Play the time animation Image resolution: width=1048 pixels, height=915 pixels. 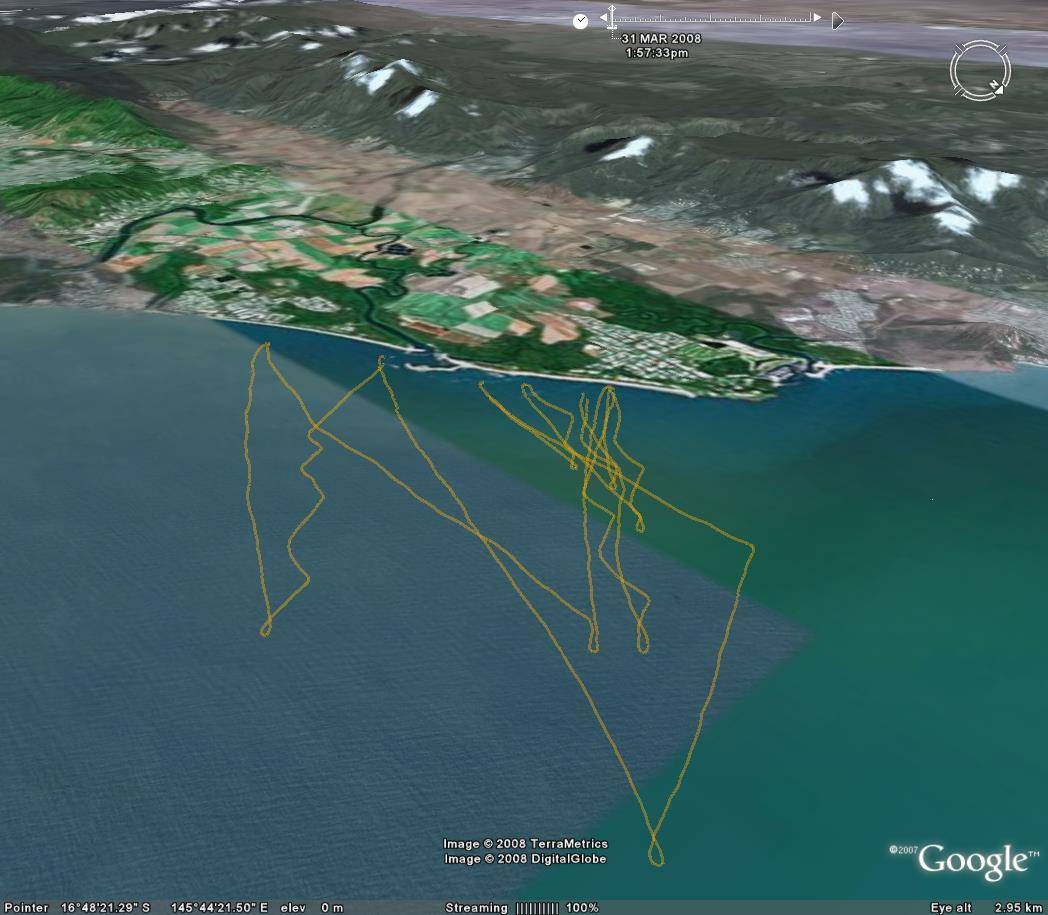(838, 21)
